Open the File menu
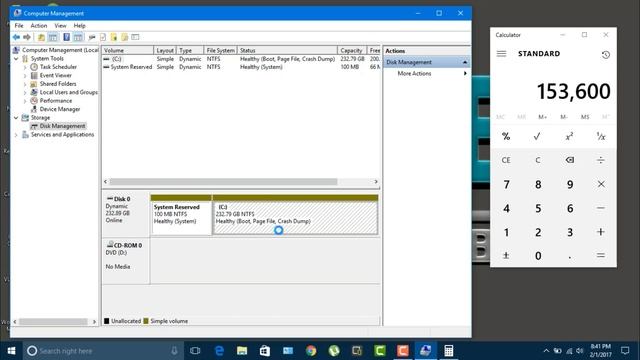 tap(19, 26)
